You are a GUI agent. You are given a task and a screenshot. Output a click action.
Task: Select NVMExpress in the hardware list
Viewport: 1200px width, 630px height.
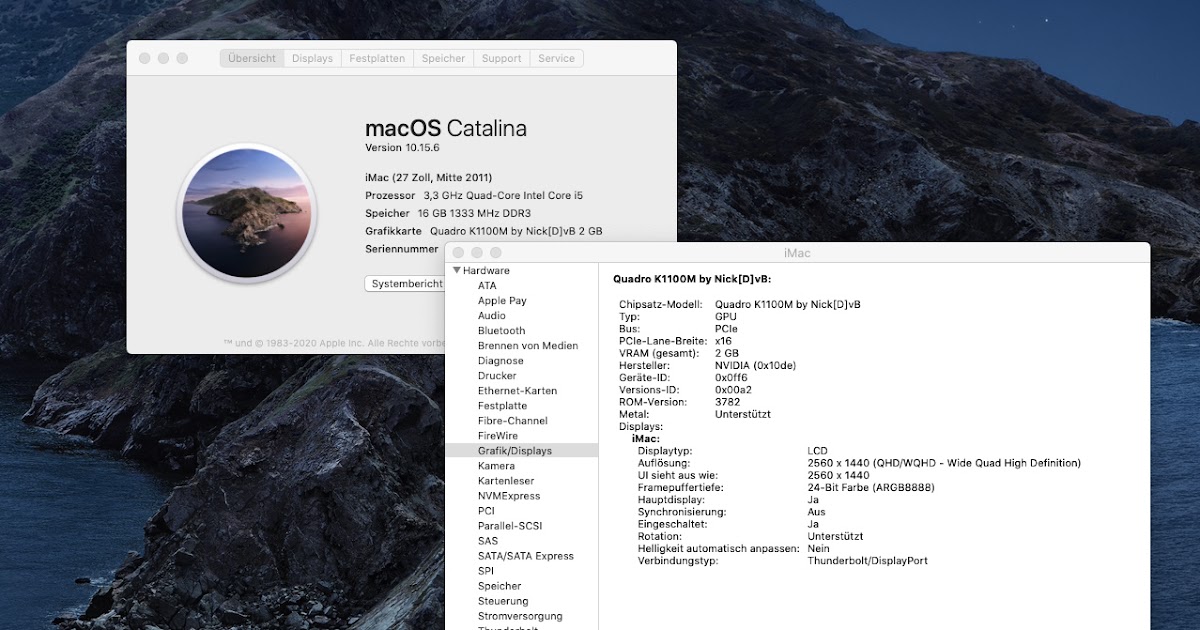pyautogui.click(x=508, y=495)
